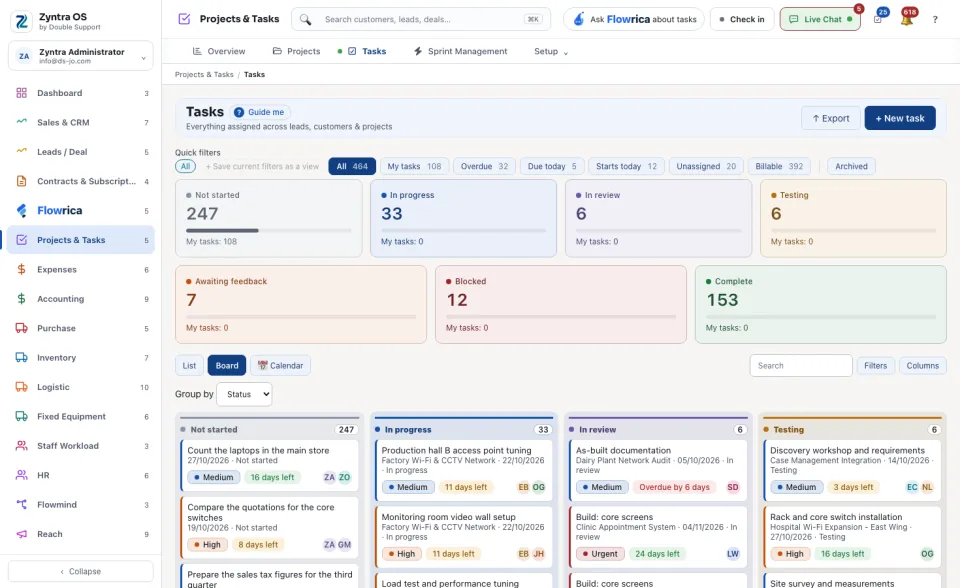Toggle the Billable 392 filter

(x=779, y=167)
